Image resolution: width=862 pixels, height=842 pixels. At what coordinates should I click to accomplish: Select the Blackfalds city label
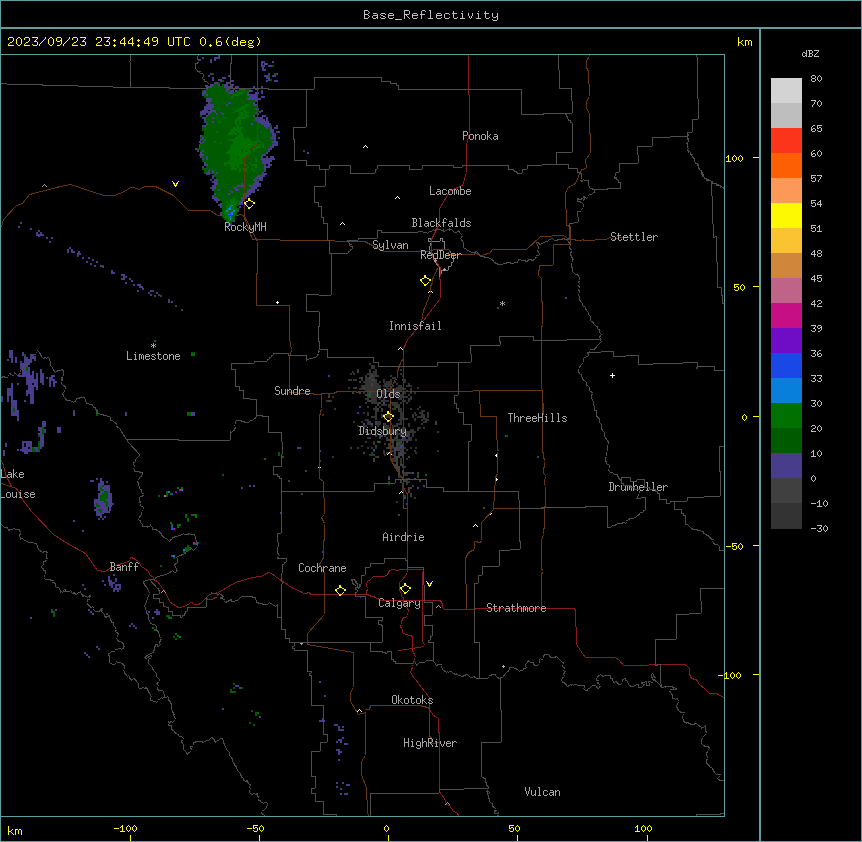coord(441,223)
